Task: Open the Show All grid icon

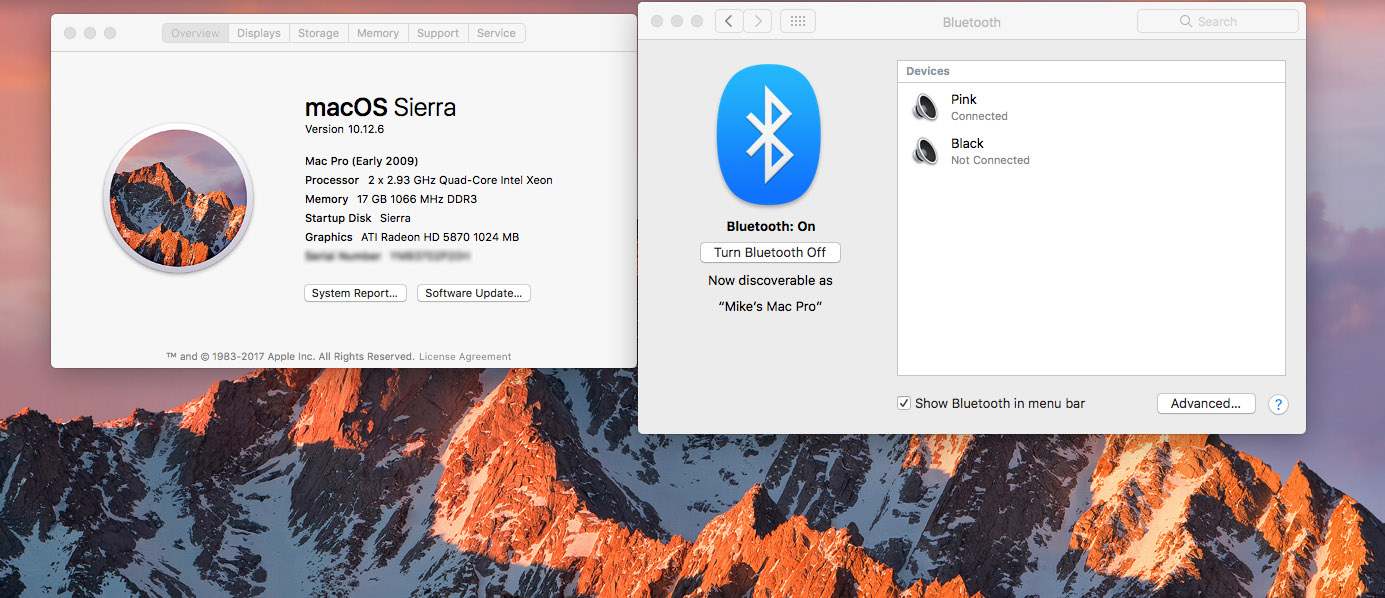Action: pyautogui.click(x=798, y=21)
